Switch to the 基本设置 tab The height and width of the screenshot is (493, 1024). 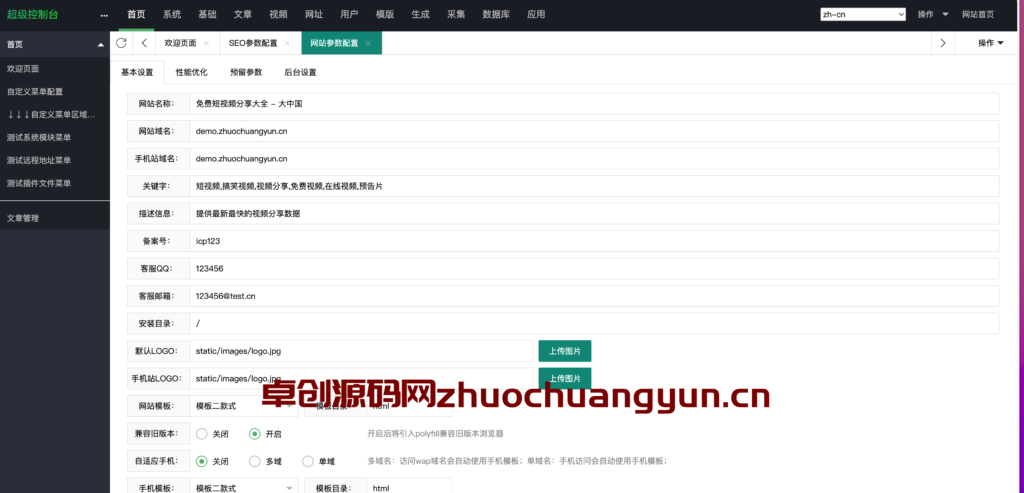click(137, 72)
